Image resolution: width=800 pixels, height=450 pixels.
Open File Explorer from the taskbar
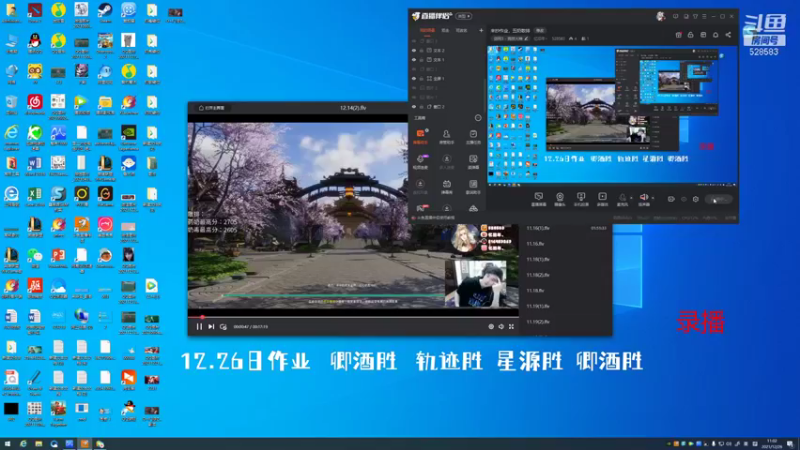tap(39, 444)
